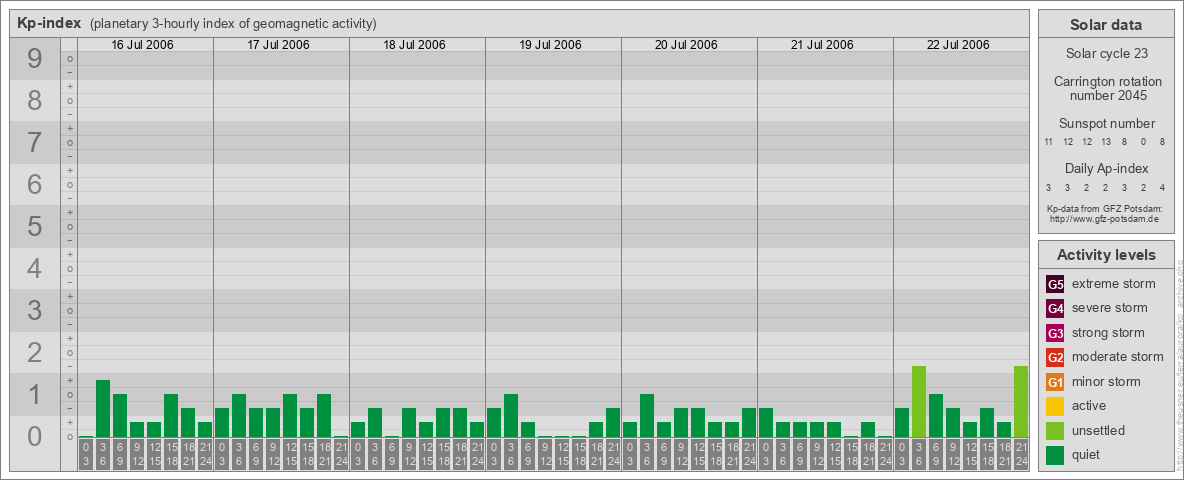
Task: Click the light green unsettled swatch
Action: (1055, 430)
